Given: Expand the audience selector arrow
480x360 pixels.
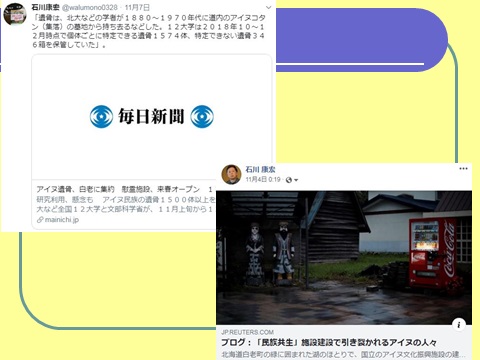Looking at the screenshot, I should coord(296,180).
